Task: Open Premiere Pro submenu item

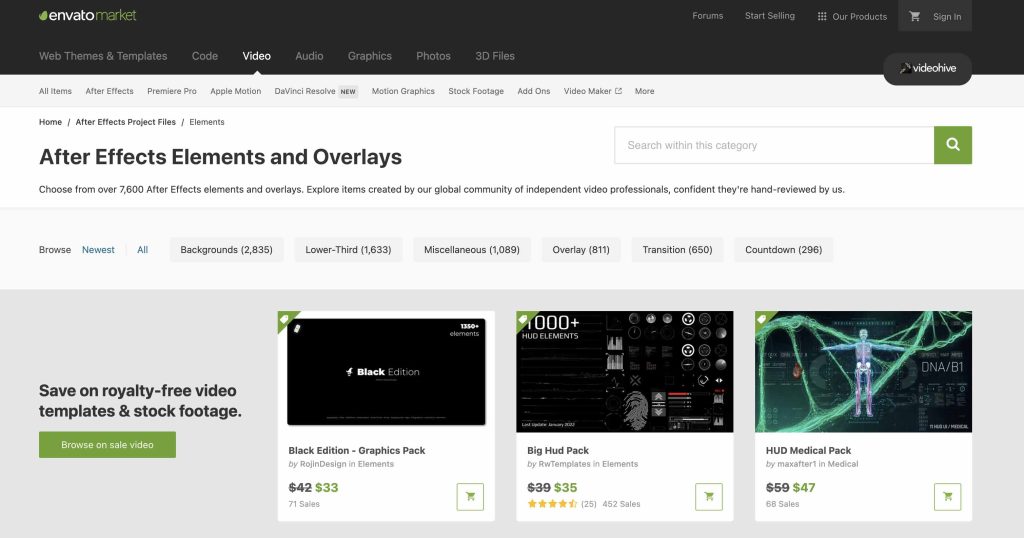Action: 172,91
